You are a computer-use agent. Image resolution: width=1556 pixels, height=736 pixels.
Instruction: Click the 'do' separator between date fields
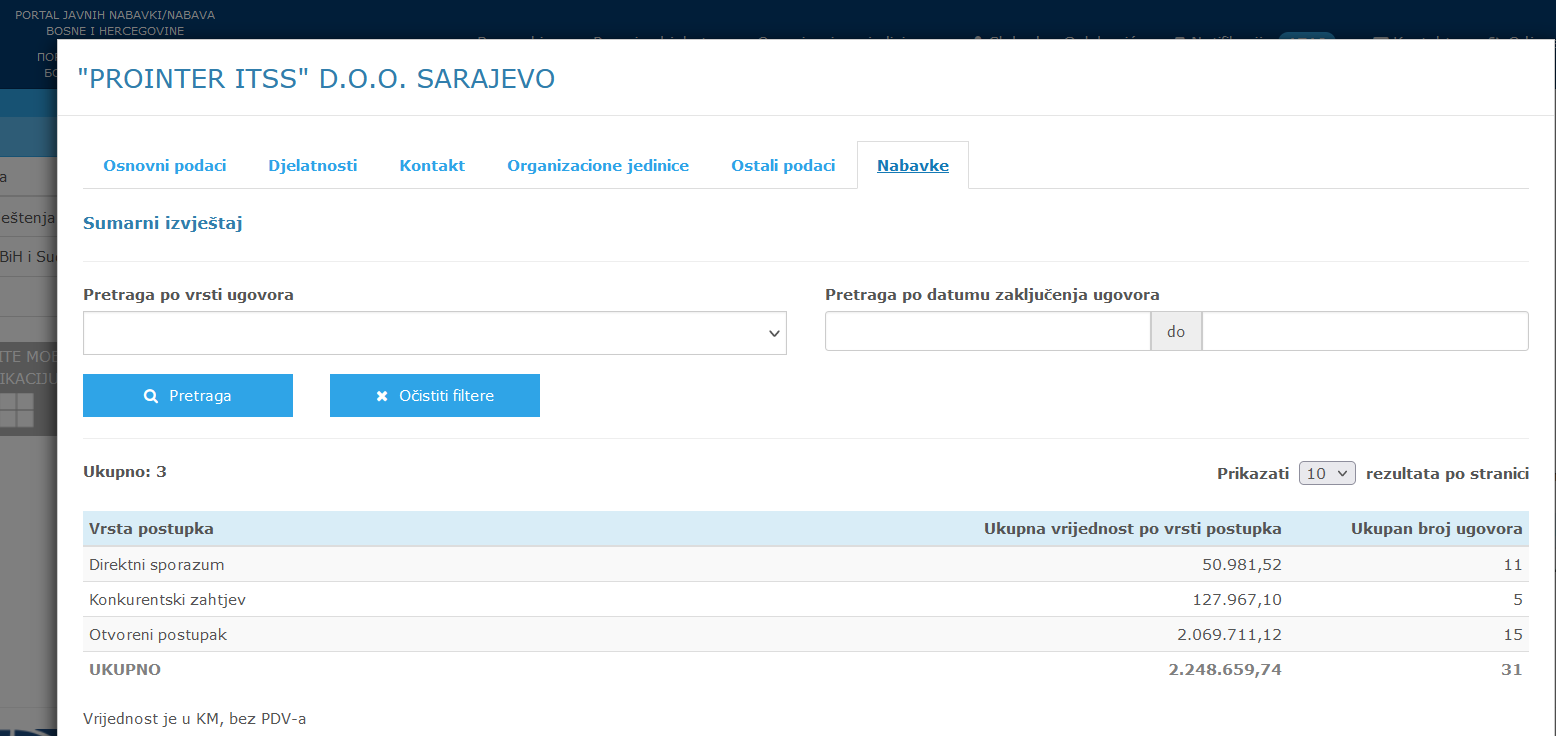click(x=1176, y=331)
